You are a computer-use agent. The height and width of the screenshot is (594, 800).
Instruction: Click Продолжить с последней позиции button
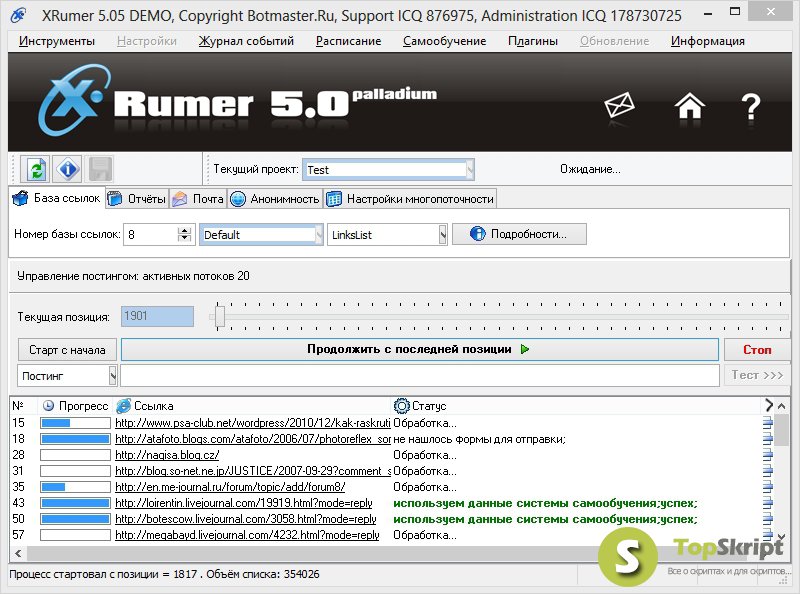coord(419,350)
